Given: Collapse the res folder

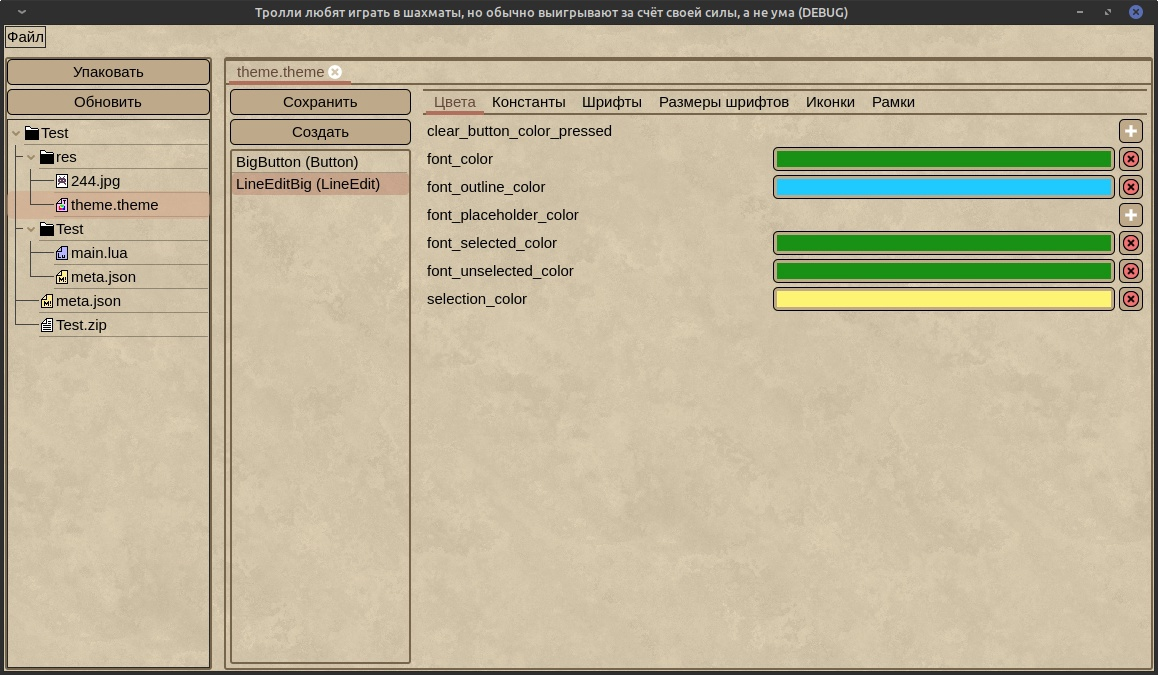Looking at the screenshot, I should tap(31, 157).
